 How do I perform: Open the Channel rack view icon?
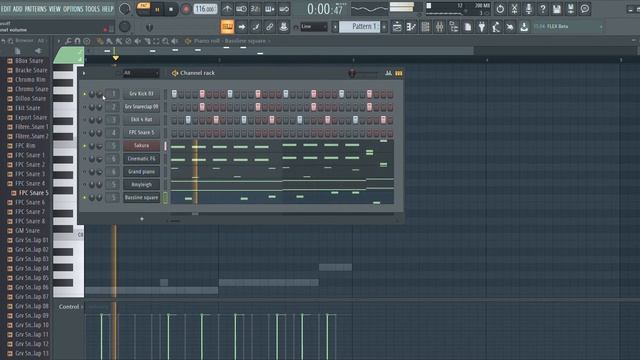click(x=425, y=27)
